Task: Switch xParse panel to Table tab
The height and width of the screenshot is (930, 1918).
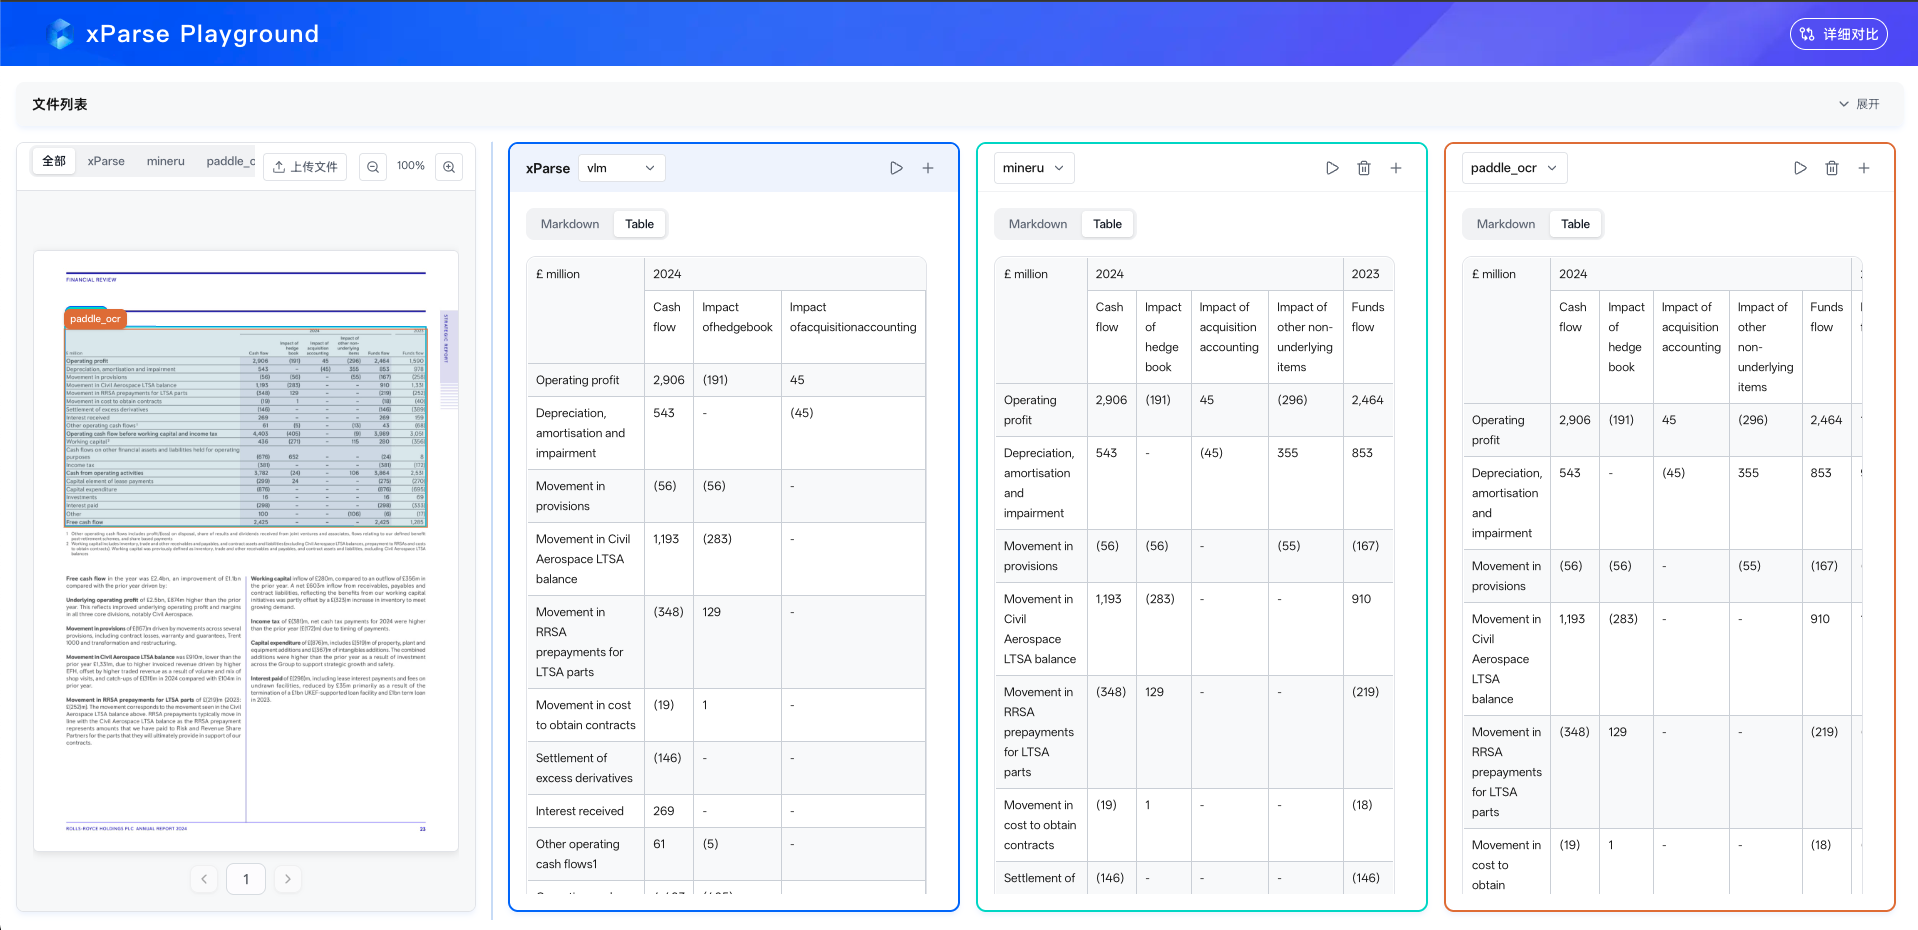Action: [640, 224]
